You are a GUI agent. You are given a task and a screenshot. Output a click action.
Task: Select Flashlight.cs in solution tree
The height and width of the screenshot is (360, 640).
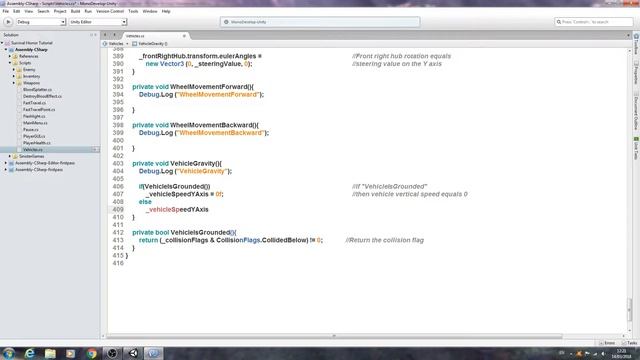tap(34, 116)
